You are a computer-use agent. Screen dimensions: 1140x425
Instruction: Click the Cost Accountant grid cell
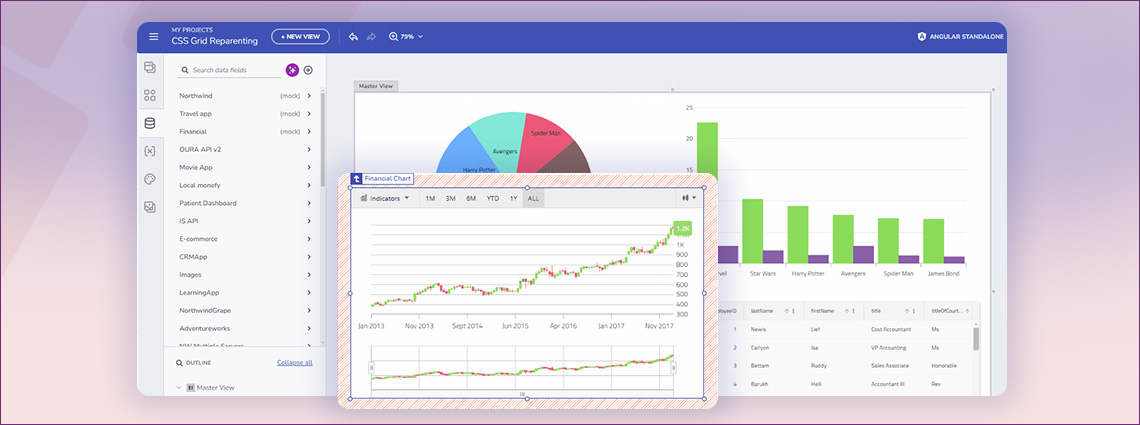point(895,330)
